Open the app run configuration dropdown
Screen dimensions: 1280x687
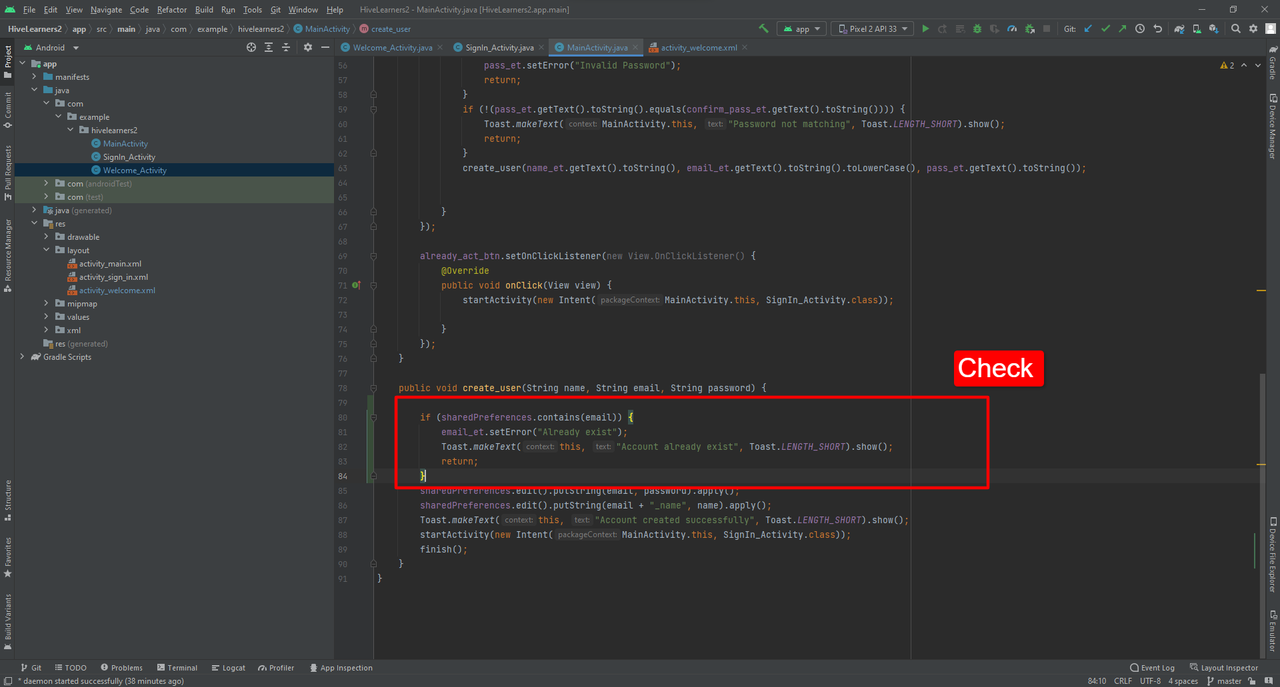click(801, 29)
